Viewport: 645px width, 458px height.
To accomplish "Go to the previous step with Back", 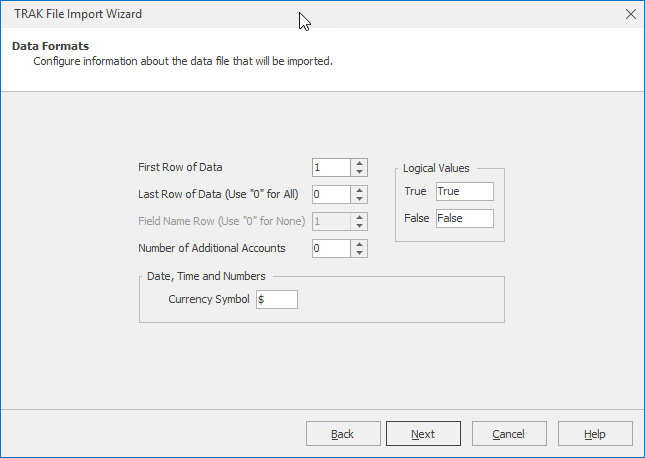I will 343,434.
